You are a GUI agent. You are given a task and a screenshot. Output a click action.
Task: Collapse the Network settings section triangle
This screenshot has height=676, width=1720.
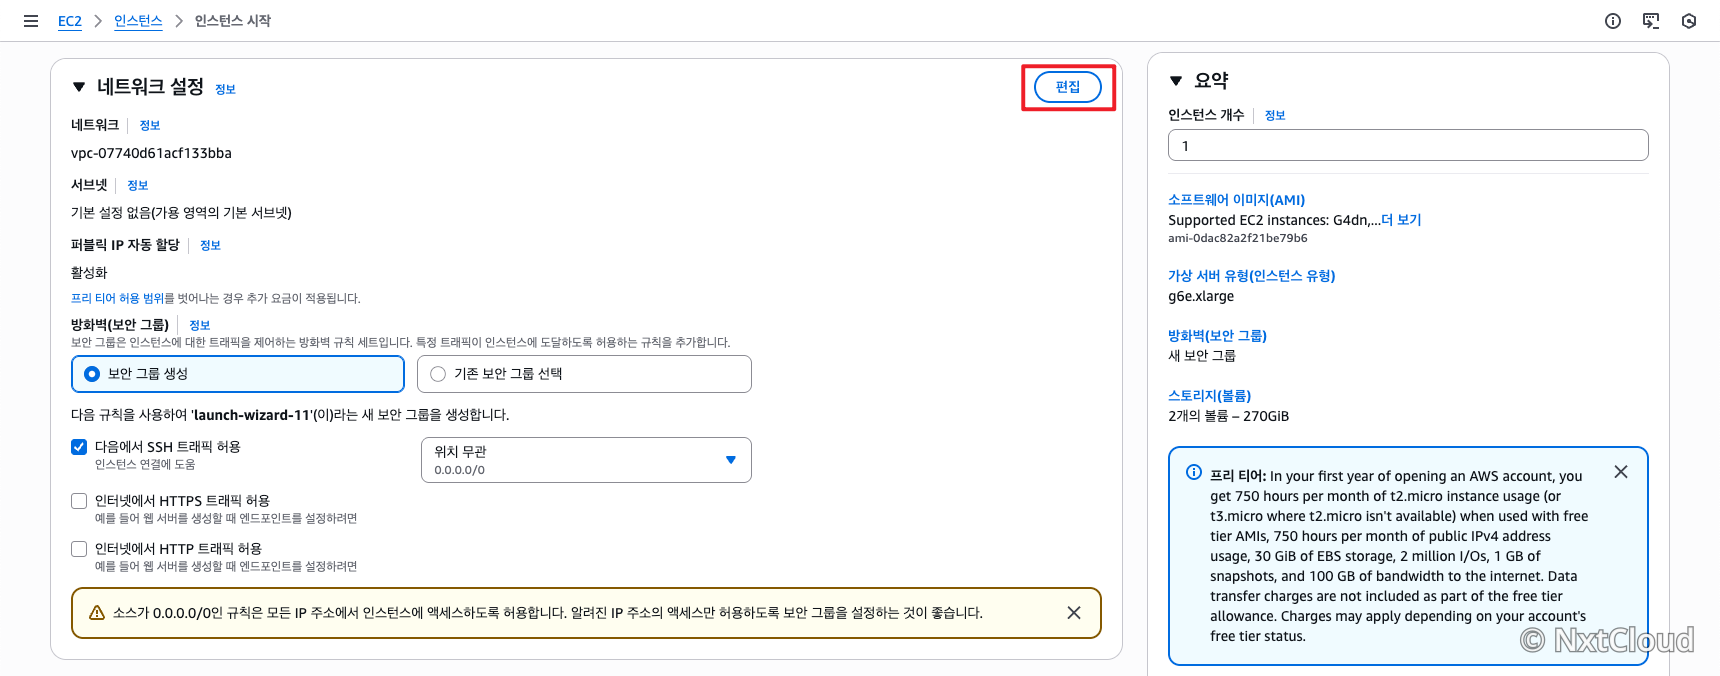[x=79, y=87]
